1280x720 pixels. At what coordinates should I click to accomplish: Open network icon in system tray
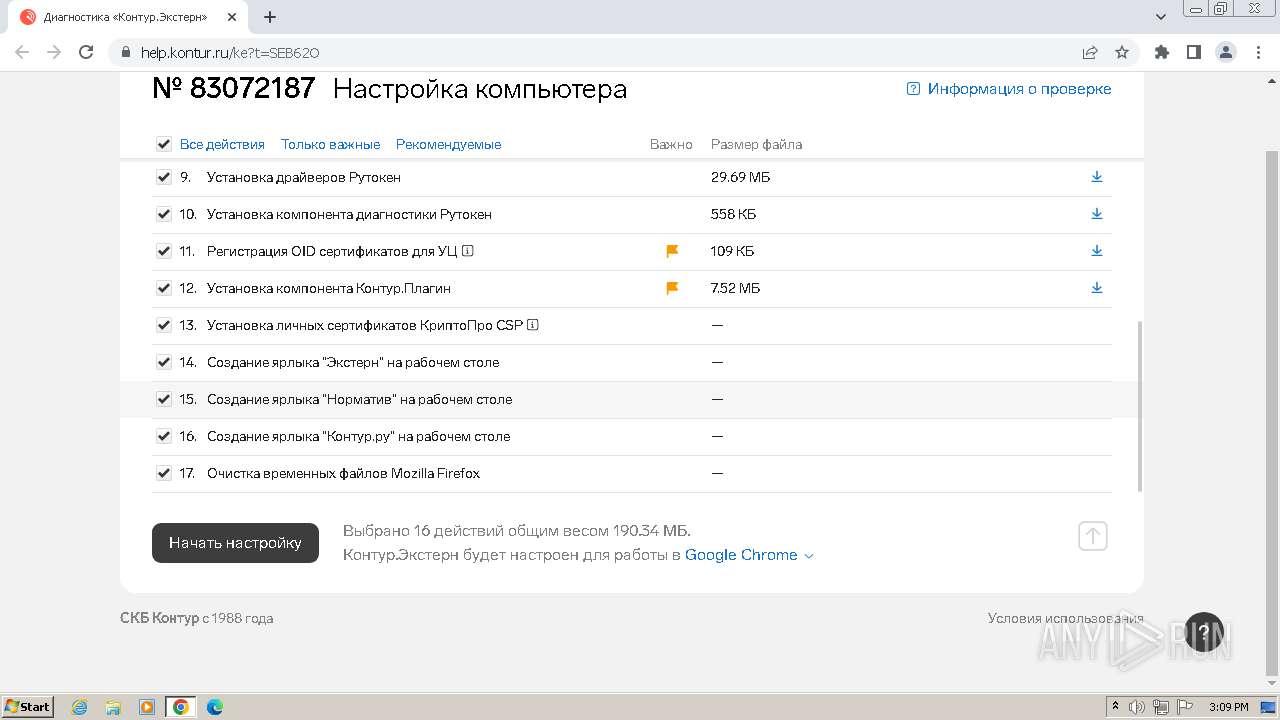(1160, 707)
